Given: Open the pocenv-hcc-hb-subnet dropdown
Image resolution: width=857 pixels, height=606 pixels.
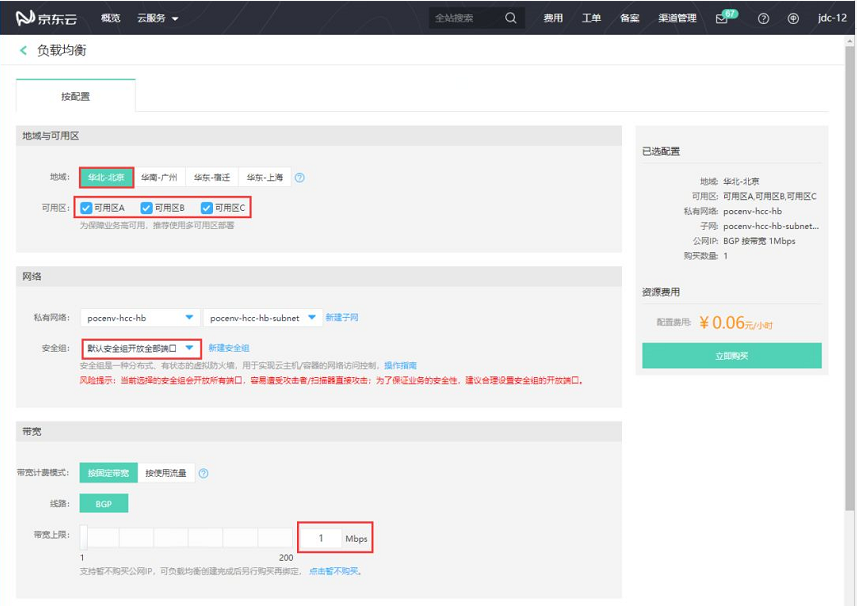Looking at the screenshot, I should click(x=262, y=317).
